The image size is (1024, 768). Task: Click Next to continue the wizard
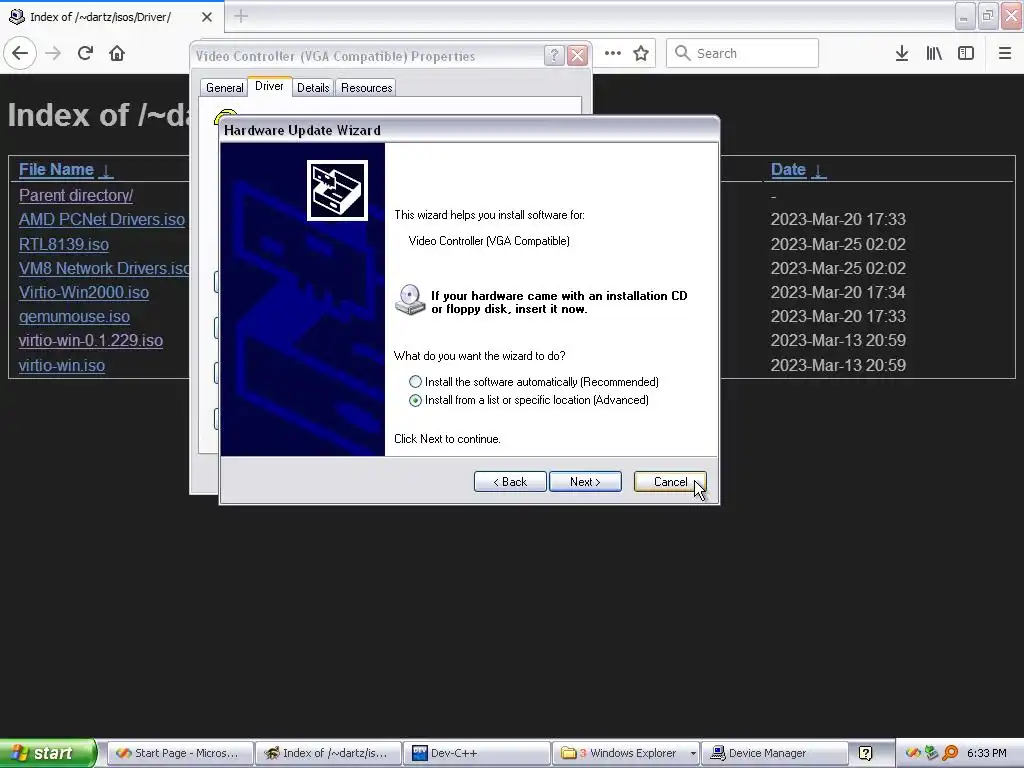585,482
